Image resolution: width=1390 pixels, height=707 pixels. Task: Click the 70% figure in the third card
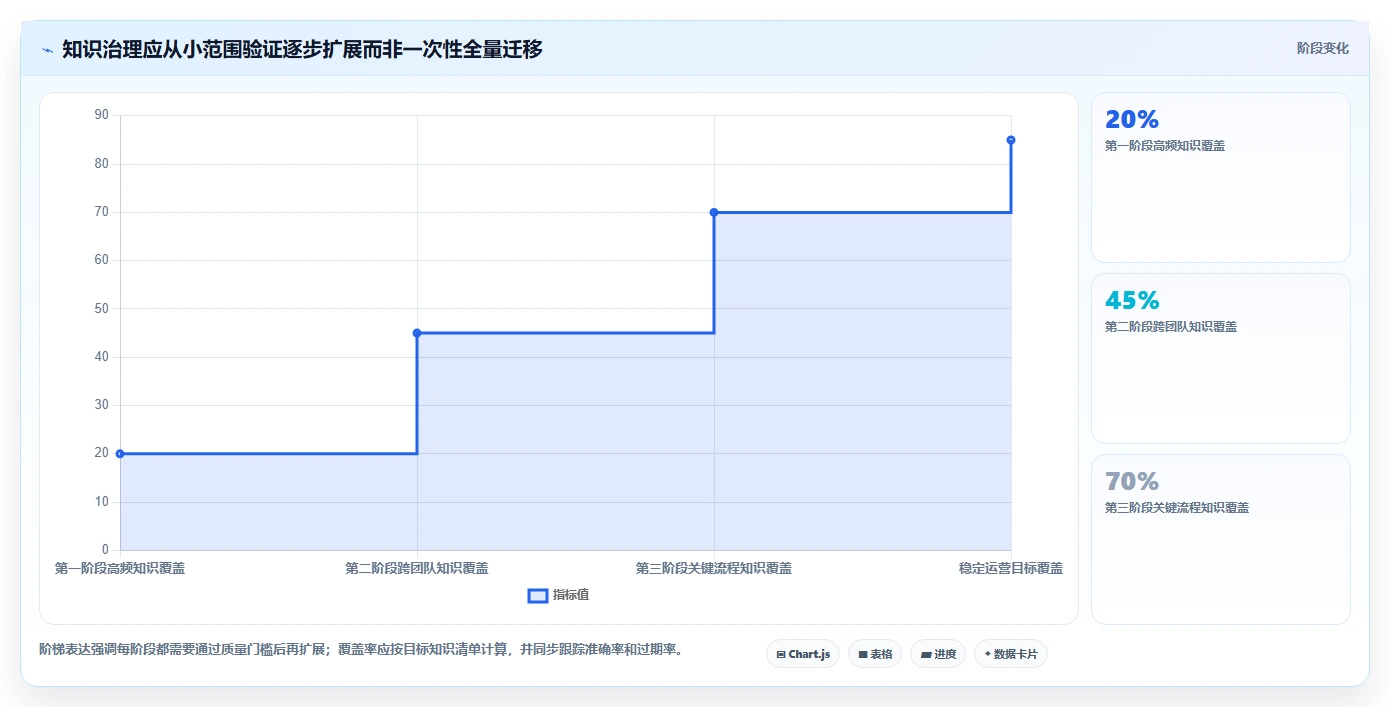[1132, 482]
